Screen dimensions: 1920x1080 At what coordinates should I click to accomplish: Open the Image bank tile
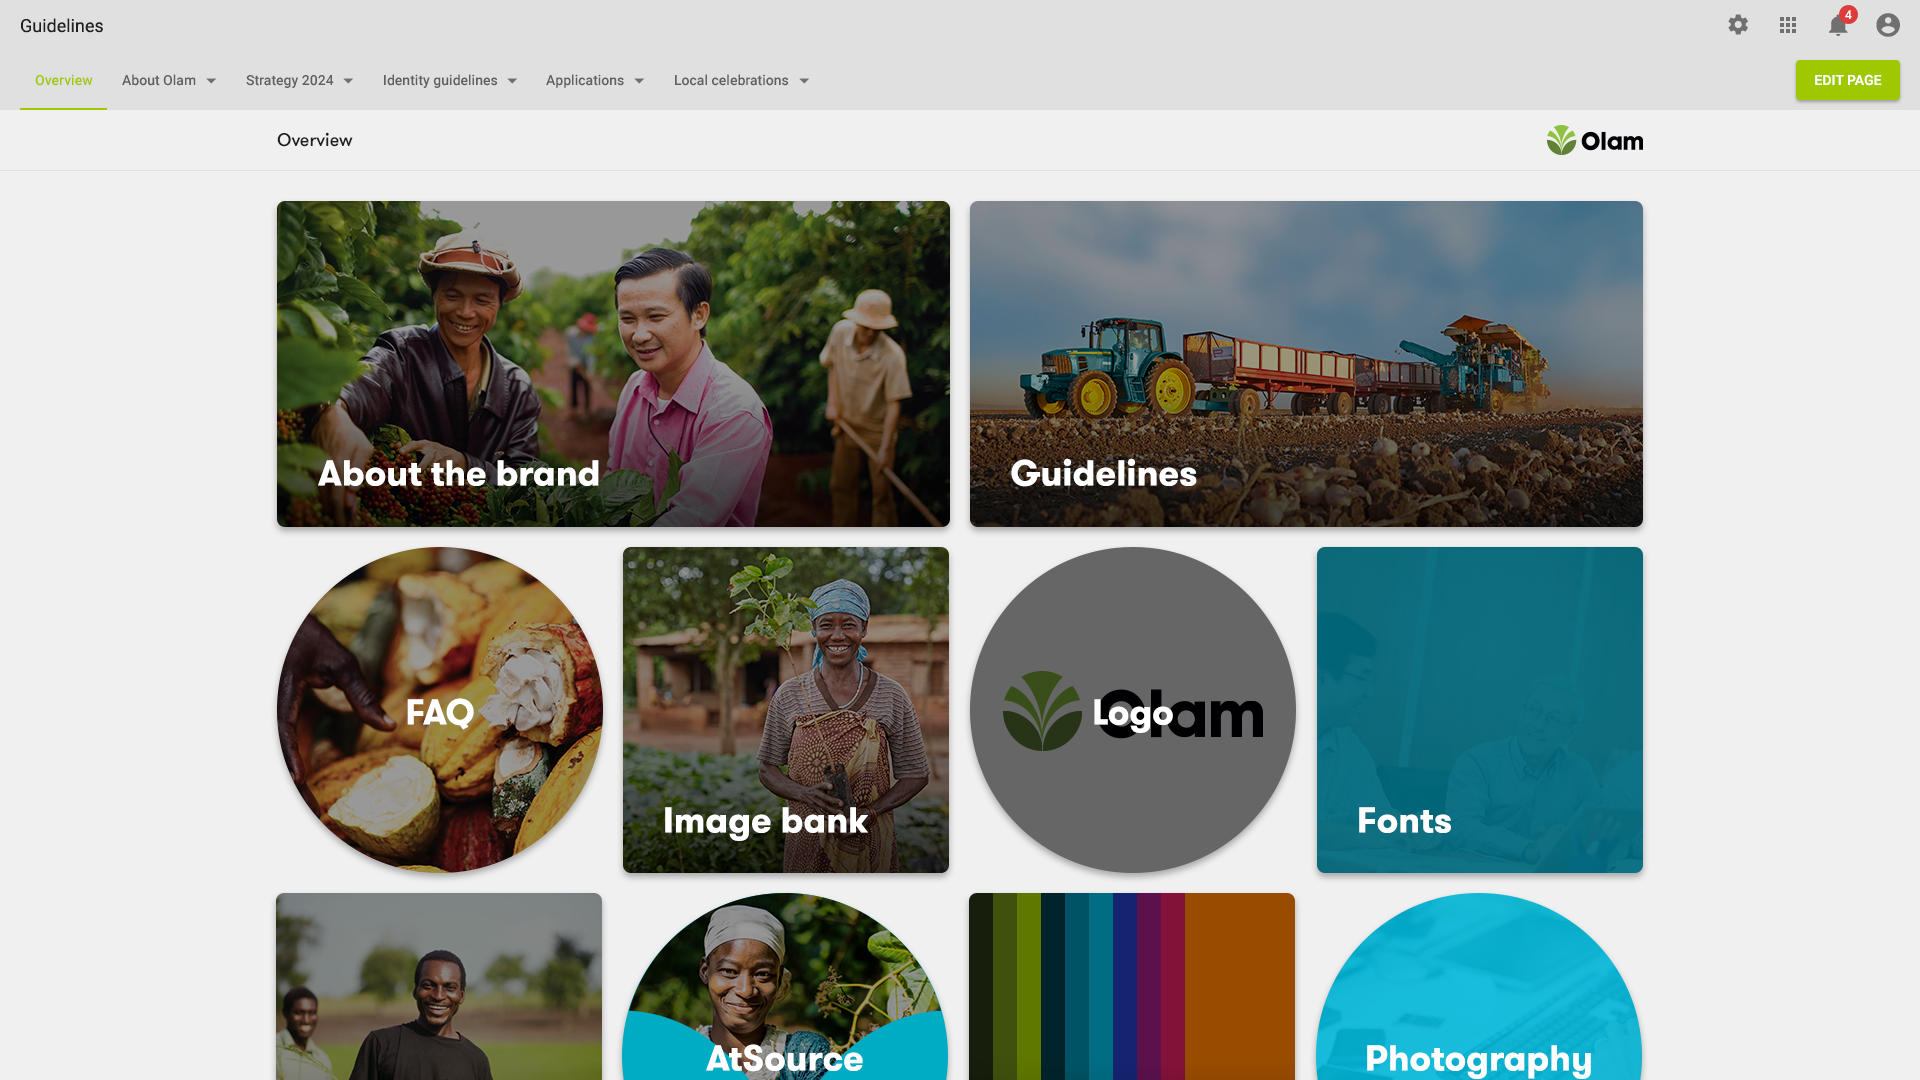786,710
